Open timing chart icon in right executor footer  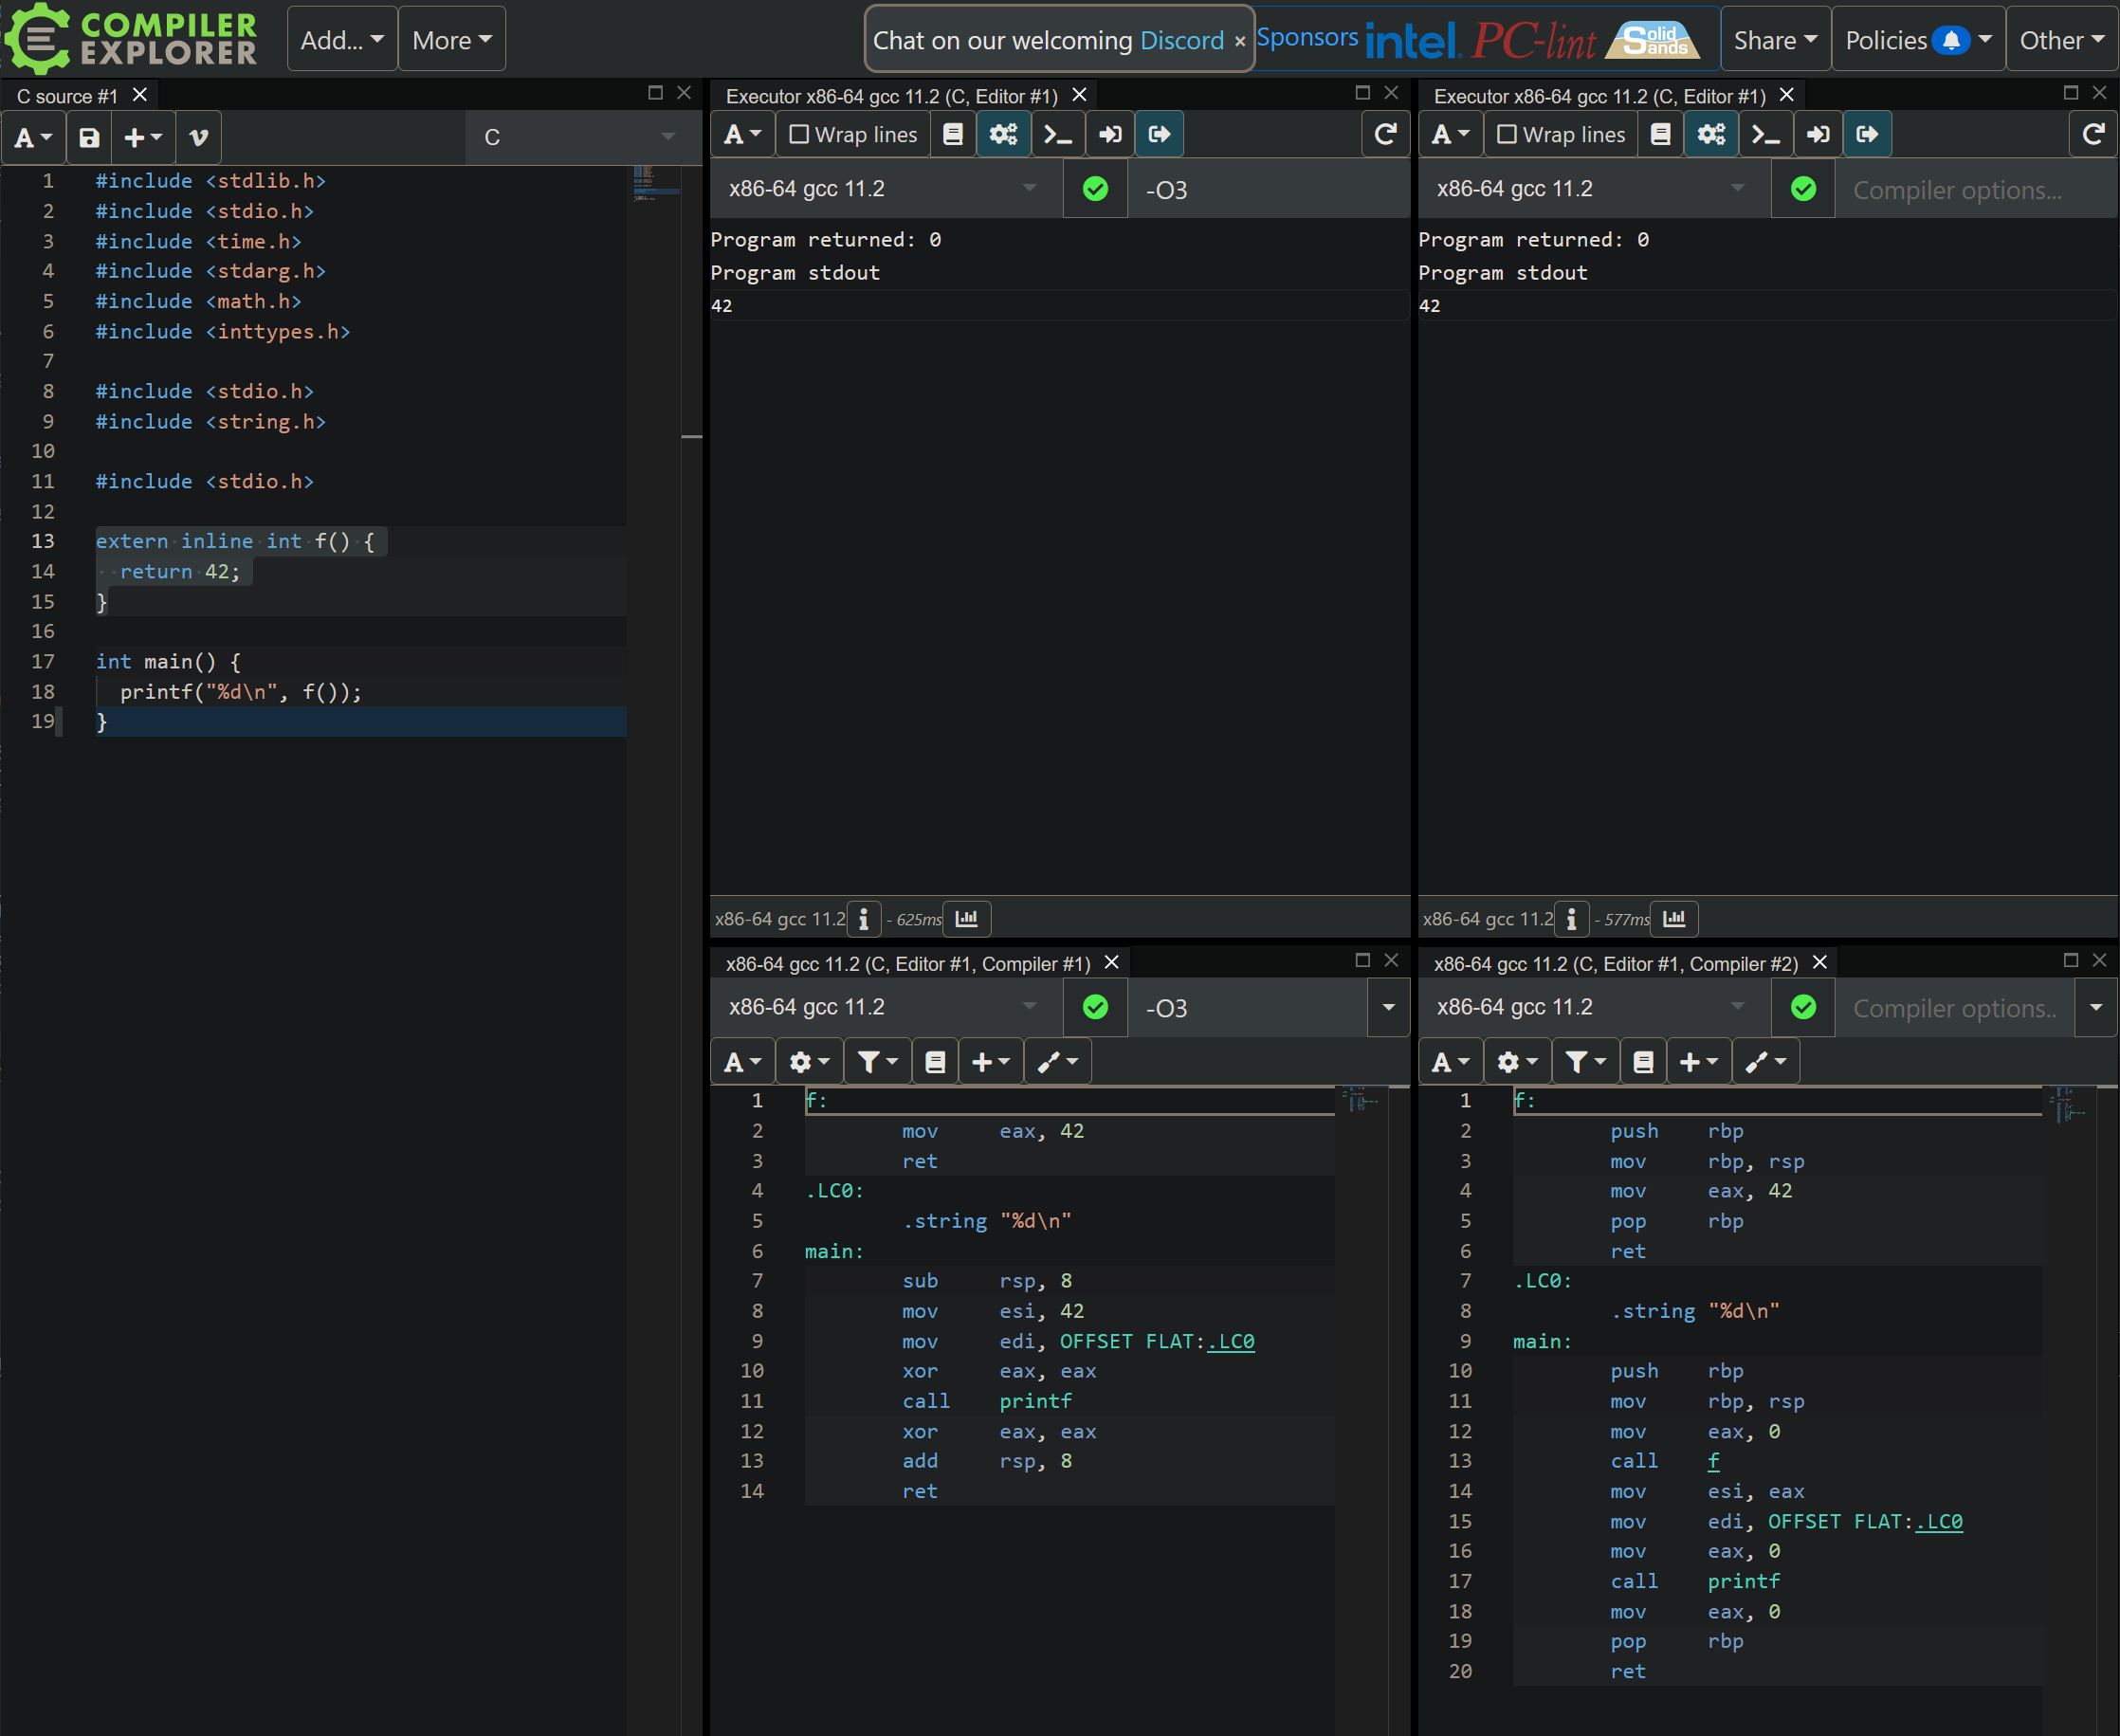click(x=1675, y=919)
